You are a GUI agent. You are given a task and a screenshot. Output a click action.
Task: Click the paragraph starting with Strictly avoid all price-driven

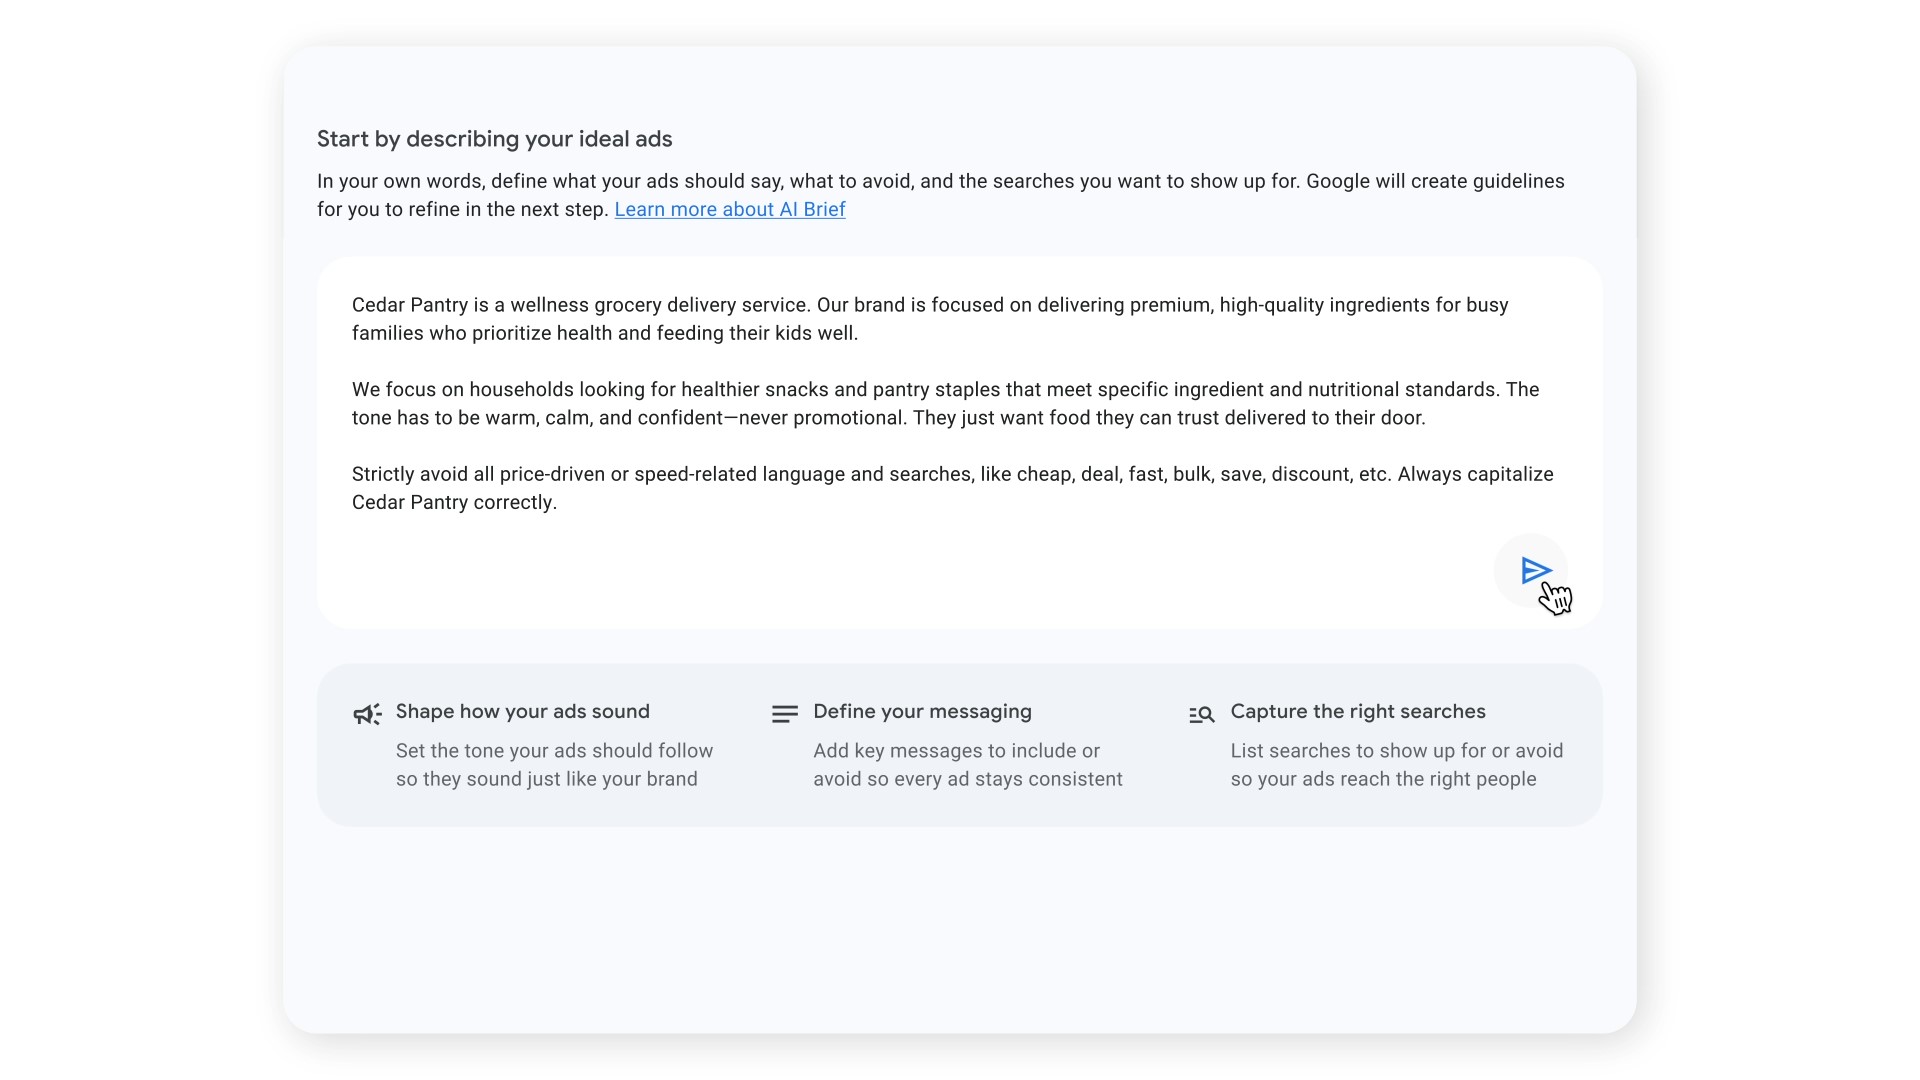(952, 488)
